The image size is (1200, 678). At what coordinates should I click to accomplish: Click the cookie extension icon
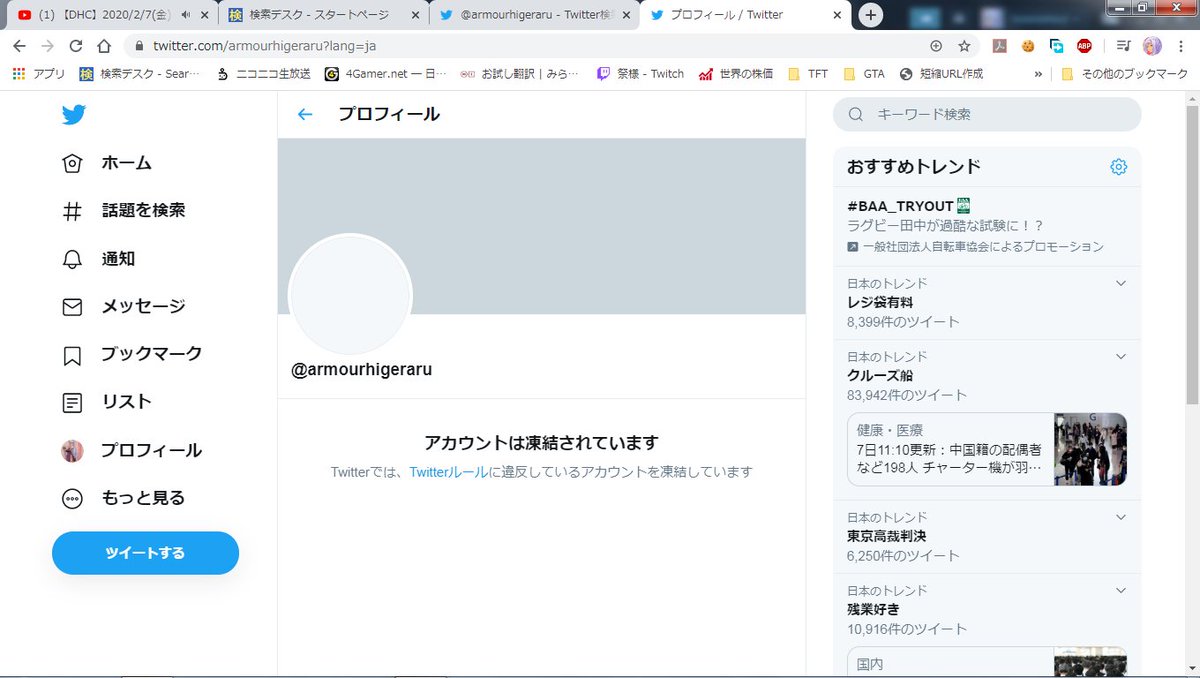point(1027,46)
